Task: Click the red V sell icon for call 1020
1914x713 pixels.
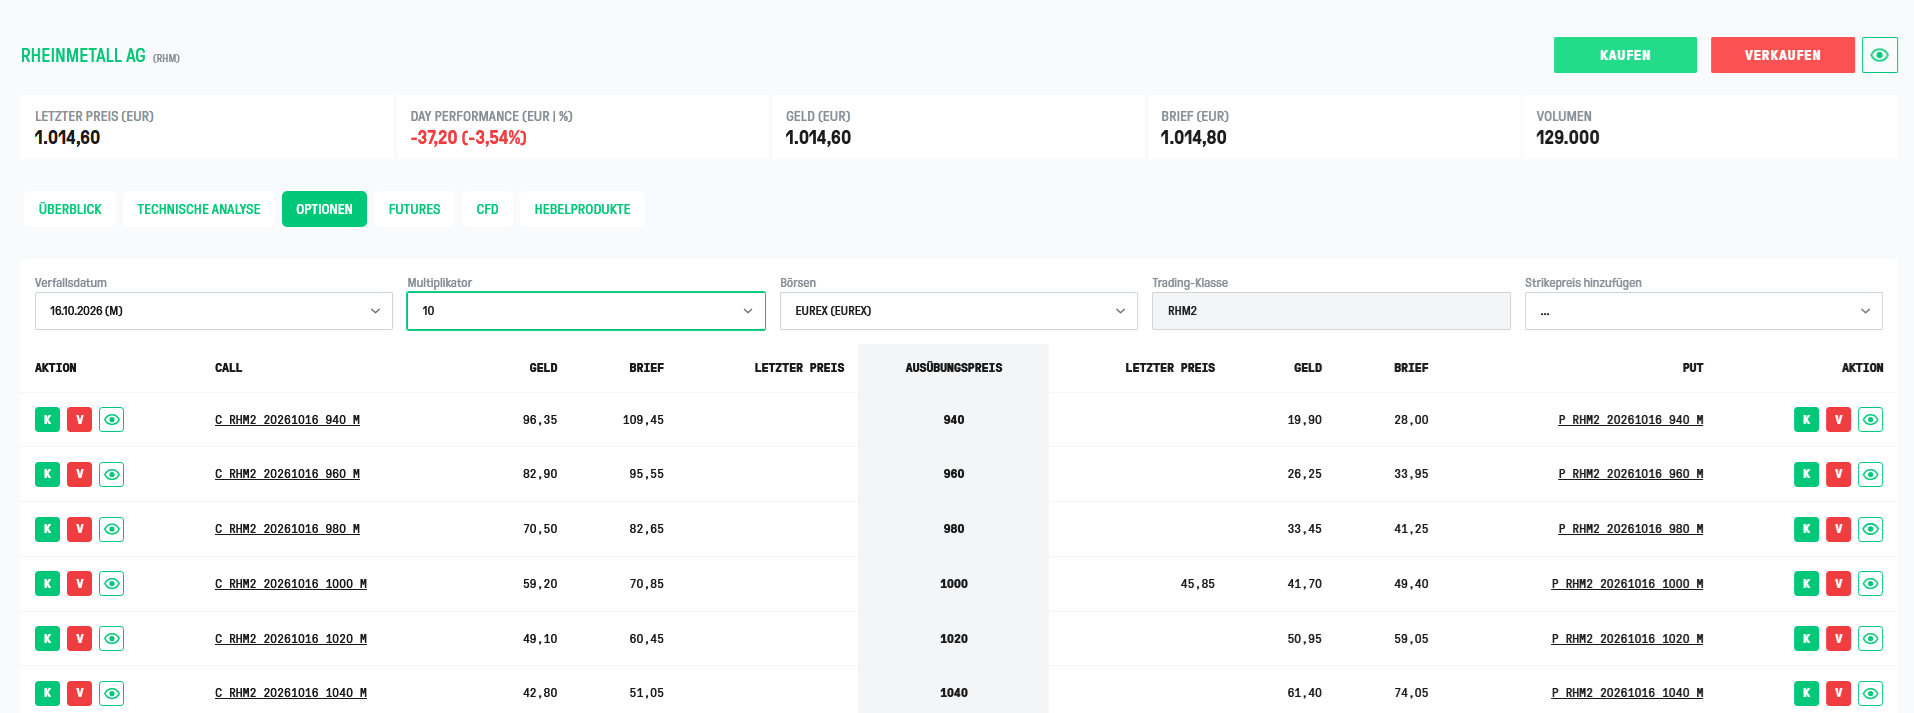Action: [x=79, y=638]
